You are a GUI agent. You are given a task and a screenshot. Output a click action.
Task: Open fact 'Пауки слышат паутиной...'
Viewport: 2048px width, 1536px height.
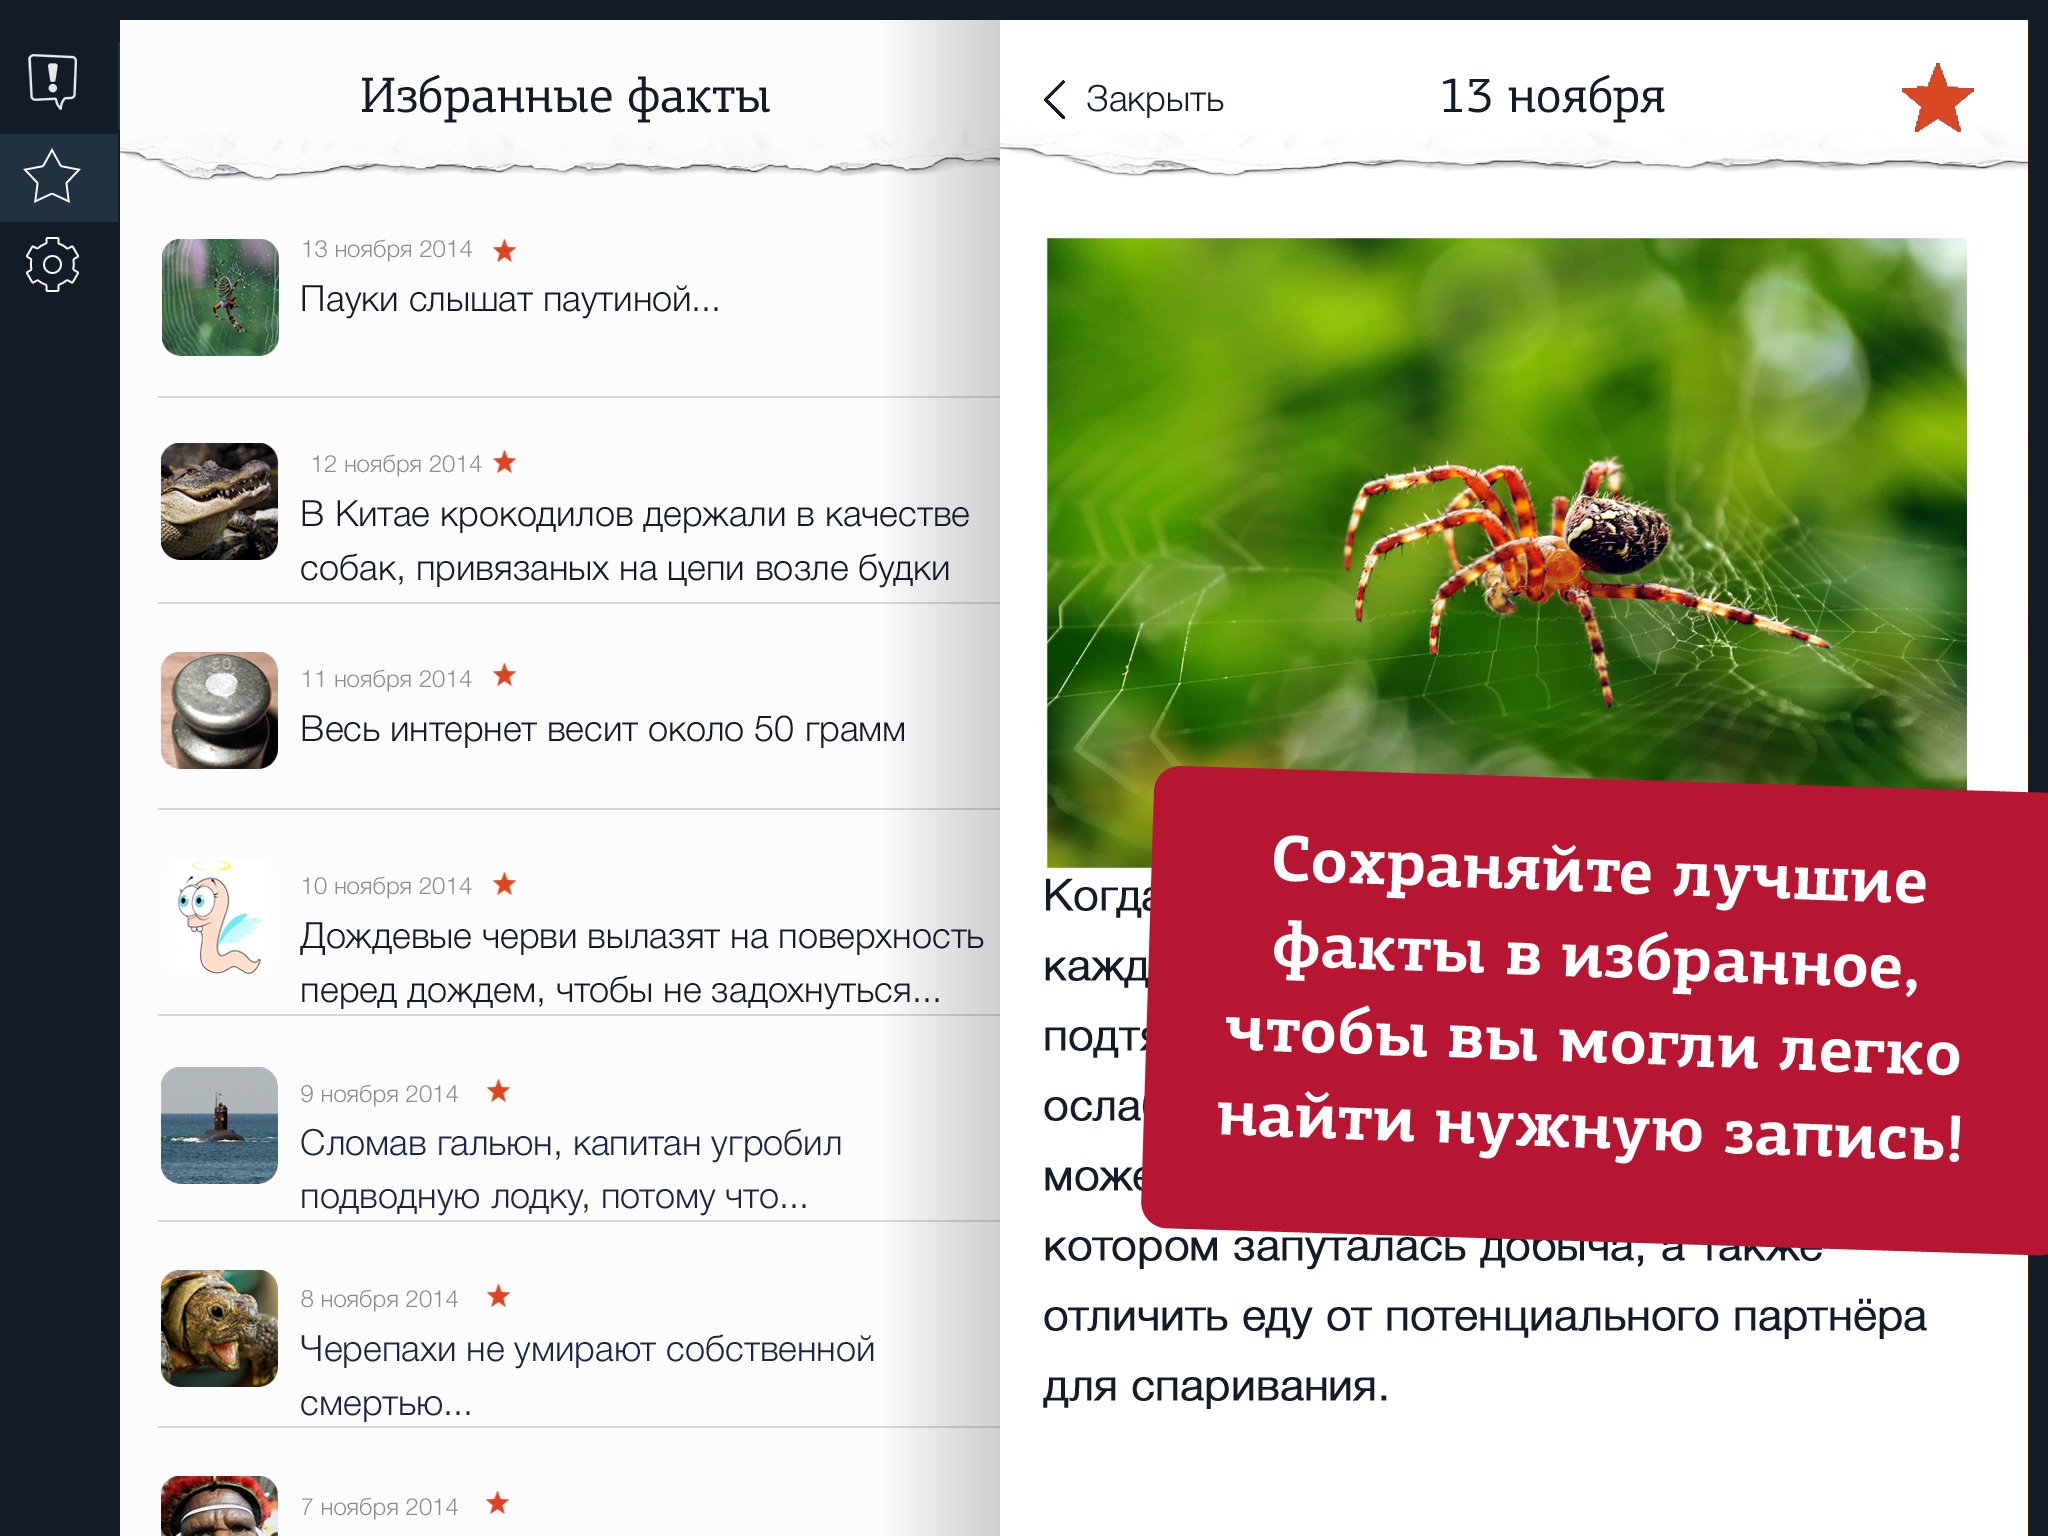(x=510, y=300)
